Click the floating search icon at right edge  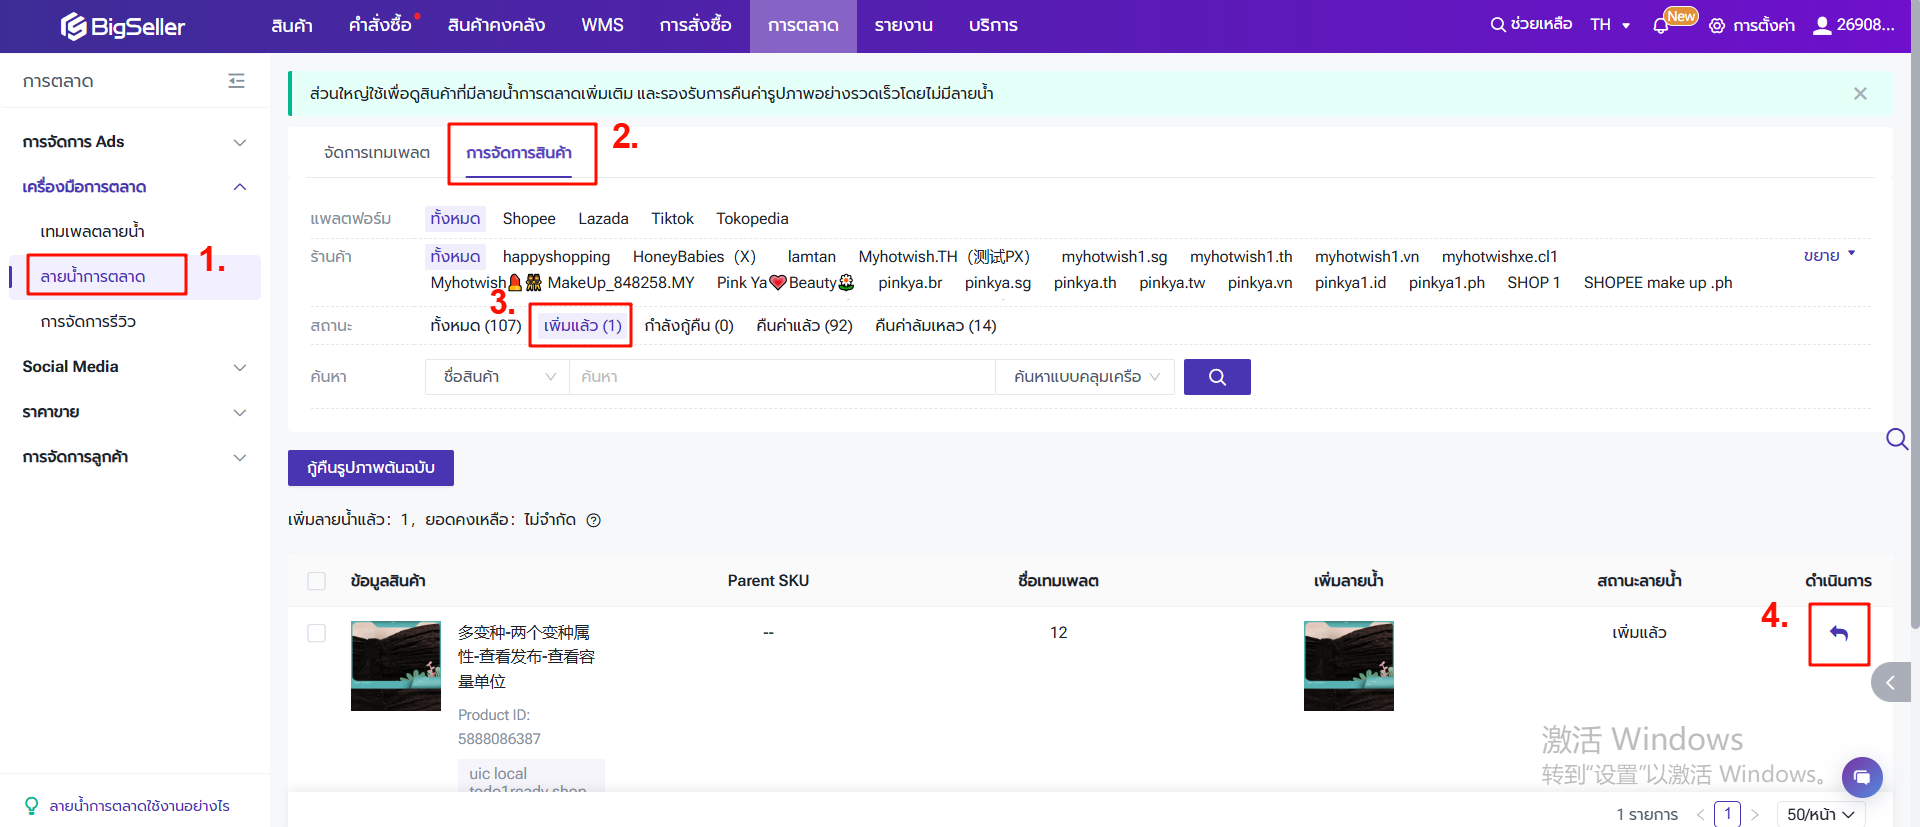pyautogui.click(x=1896, y=439)
